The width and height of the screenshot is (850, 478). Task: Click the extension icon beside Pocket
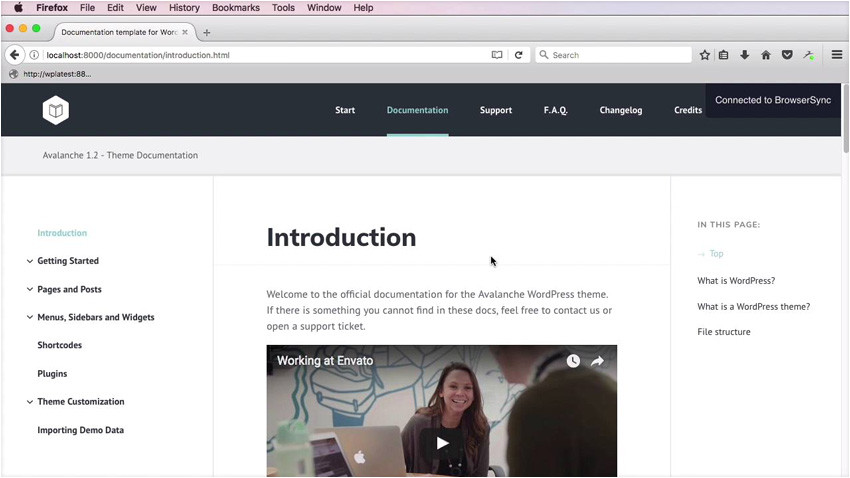809,55
